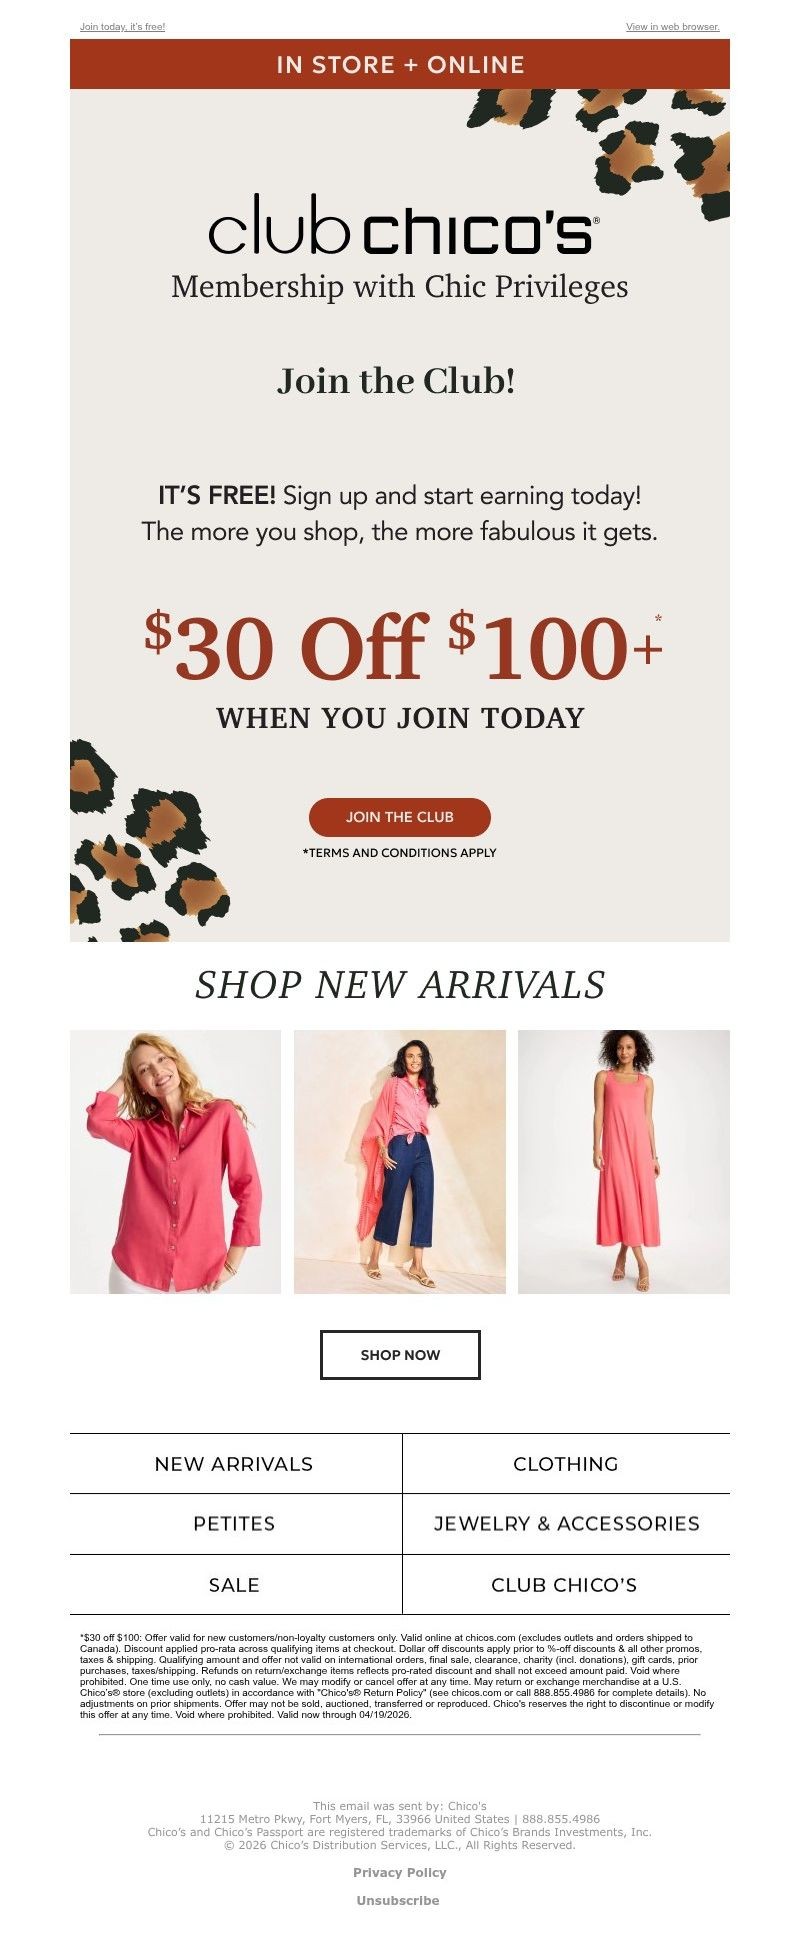Viewport: 800px width, 1933px height.
Task: Click the SHOP NOW button
Action: (400, 1355)
